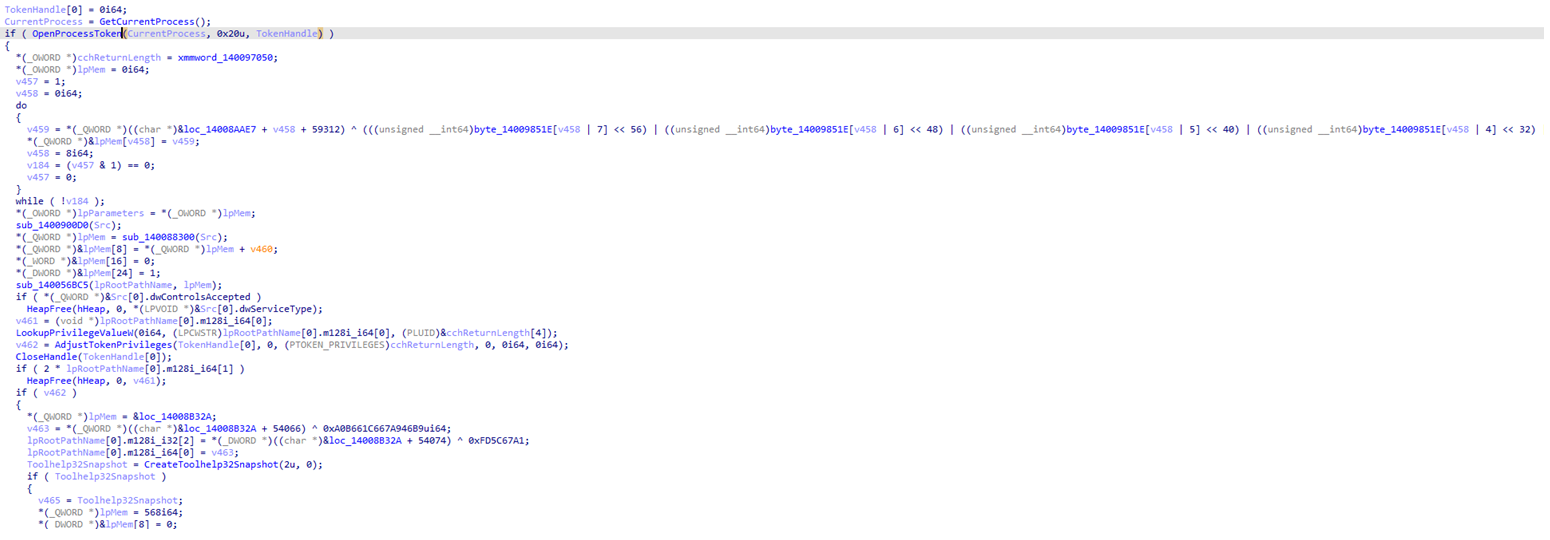
Task: Click the 568i64 value
Action: [x=159, y=513]
